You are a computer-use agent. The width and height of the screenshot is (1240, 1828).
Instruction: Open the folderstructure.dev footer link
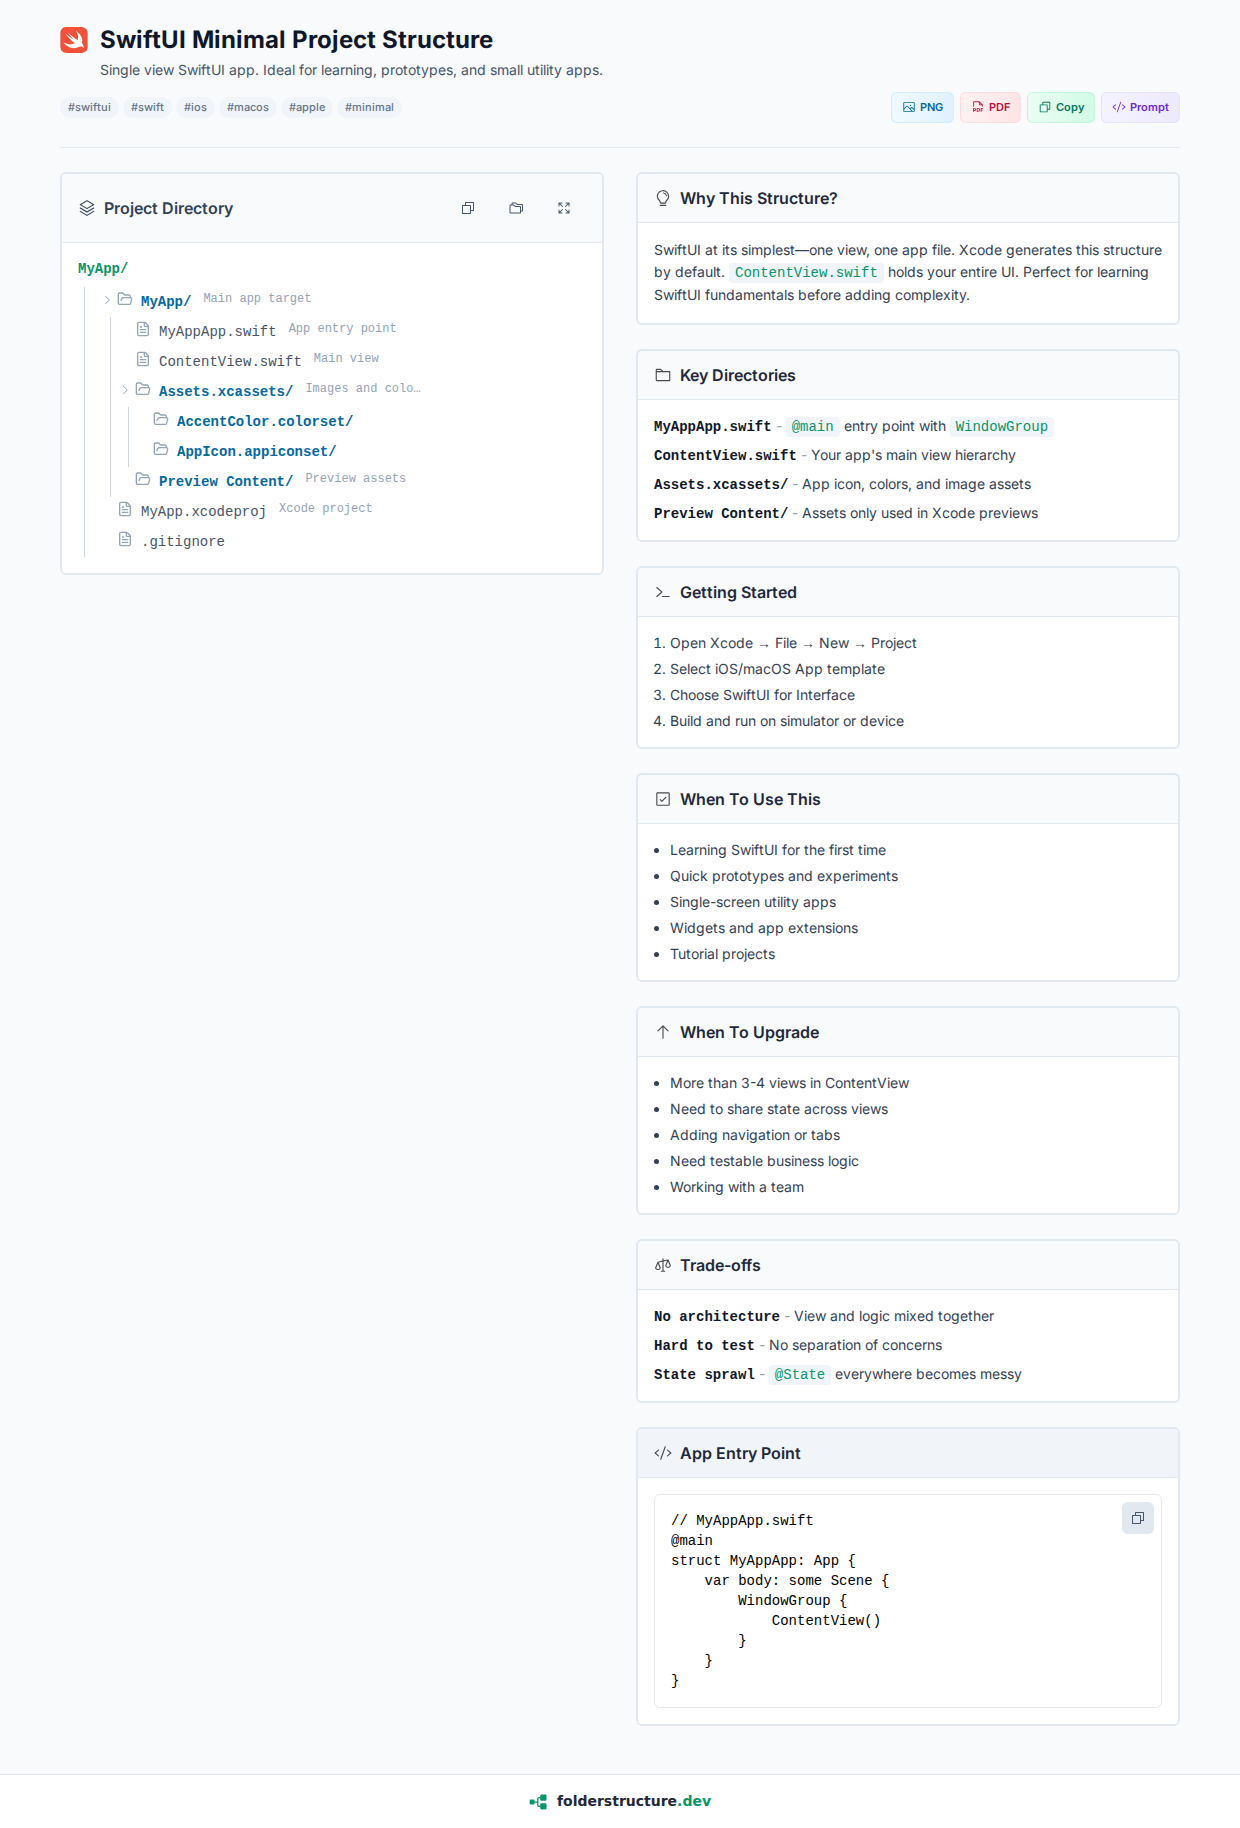tap(620, 1801)
